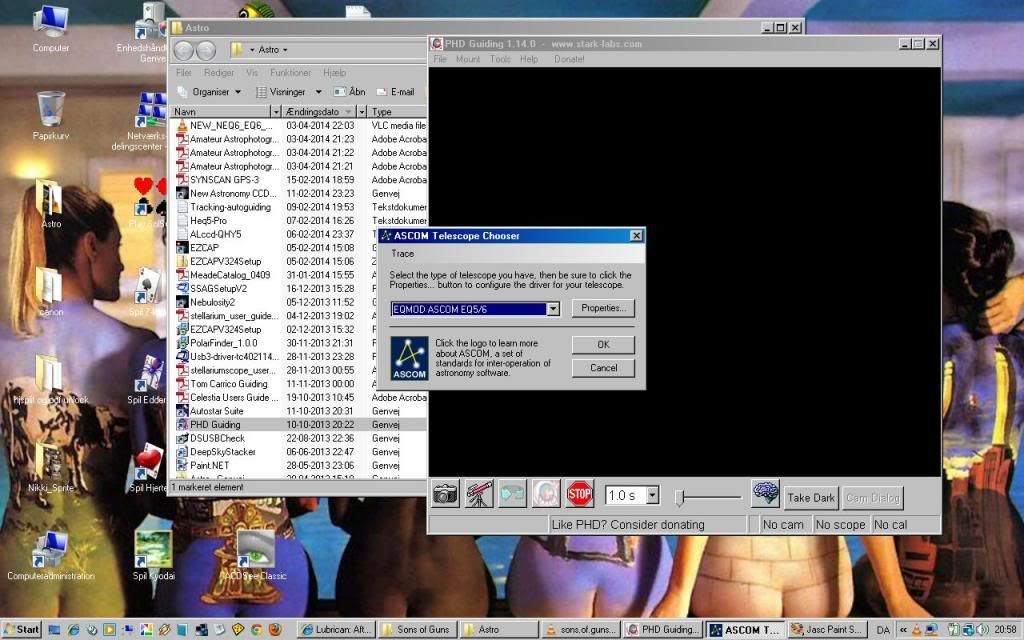This screenshot has width=1024, height=640.
Task: Select the Computeradministration desktop shortcut
Action: (x=50, y=556)
